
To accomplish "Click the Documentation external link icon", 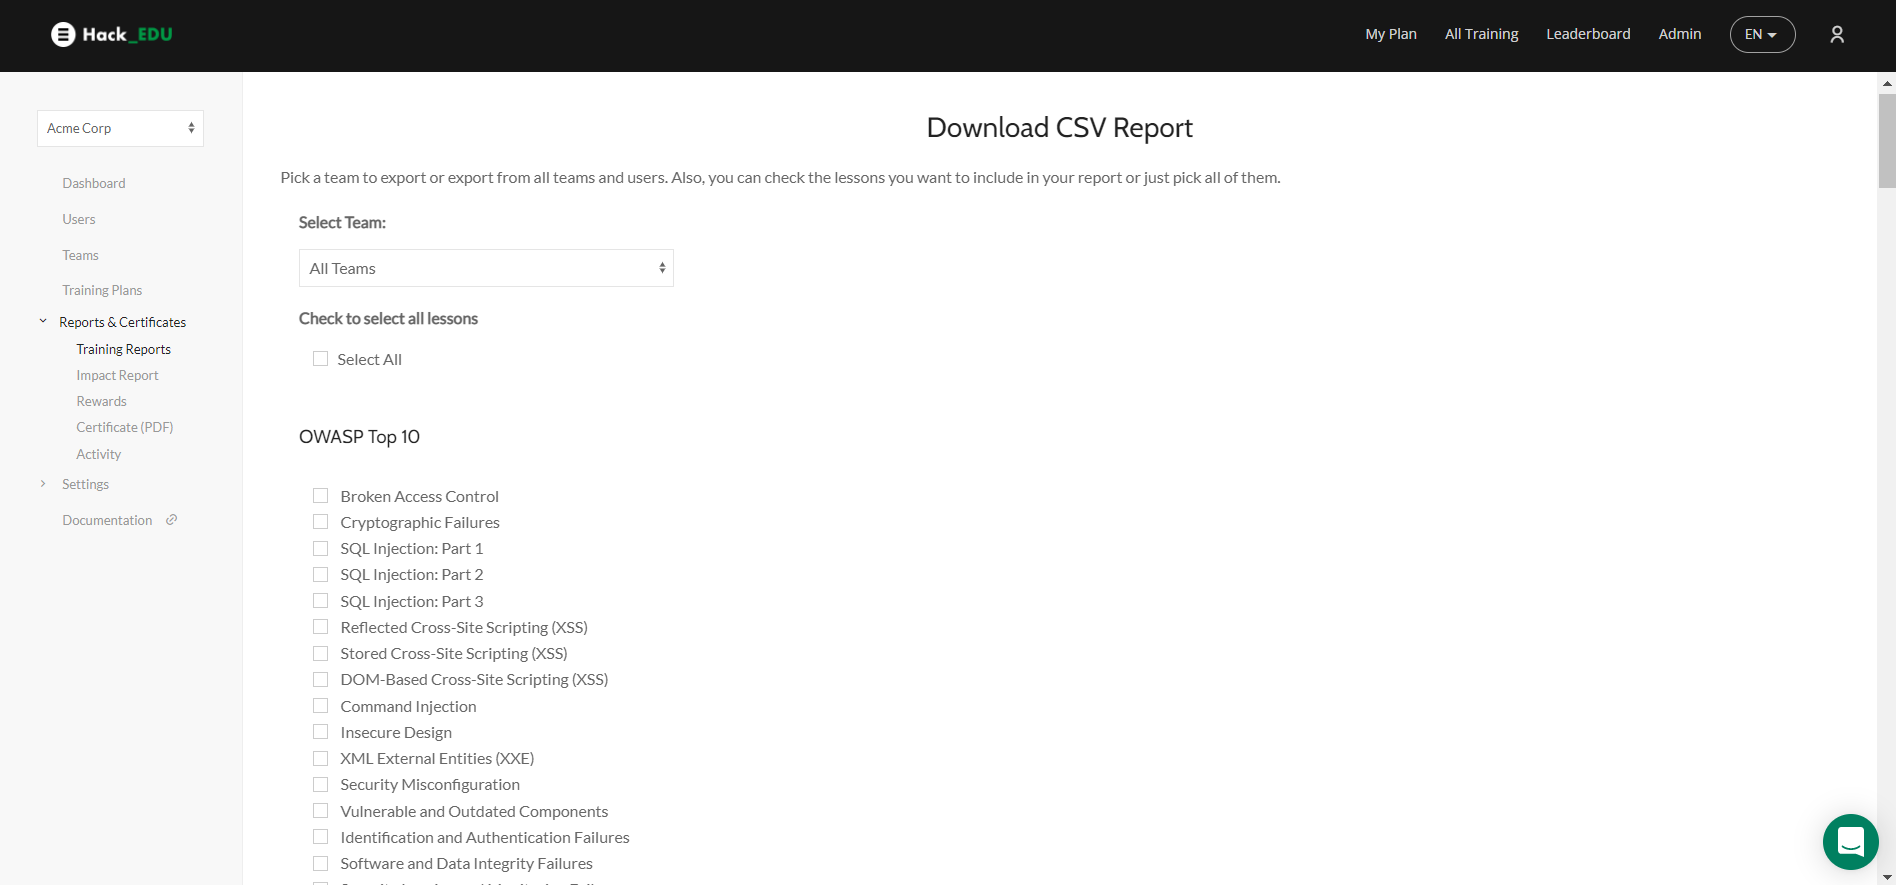I will [172, 520].
